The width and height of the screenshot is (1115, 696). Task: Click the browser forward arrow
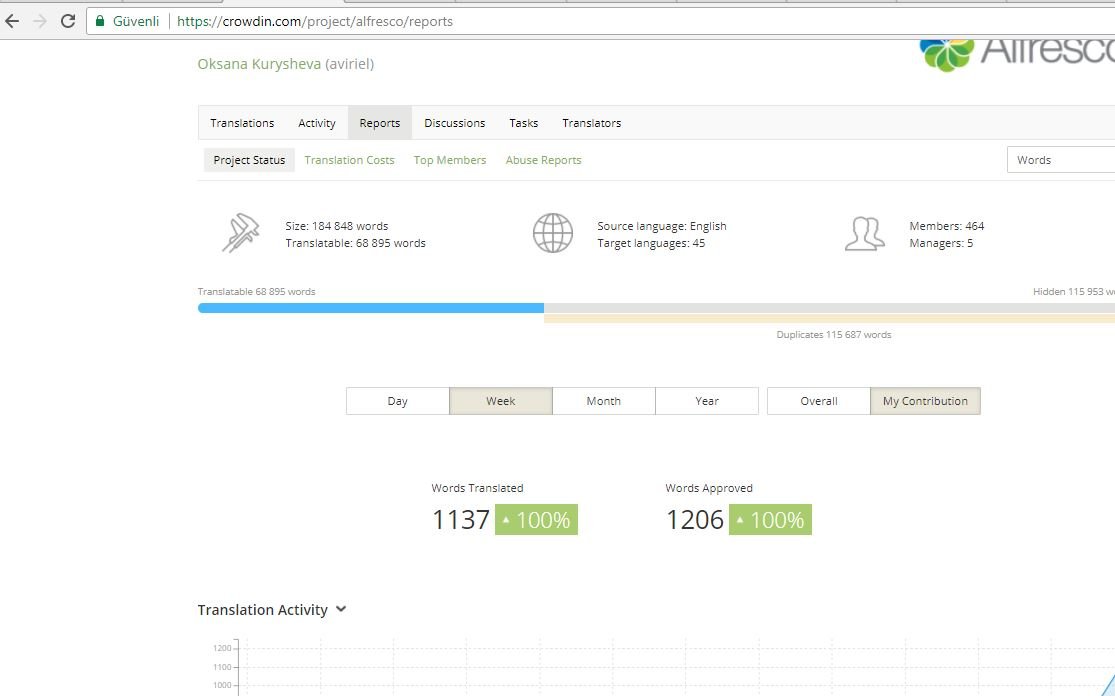[40, 21]
